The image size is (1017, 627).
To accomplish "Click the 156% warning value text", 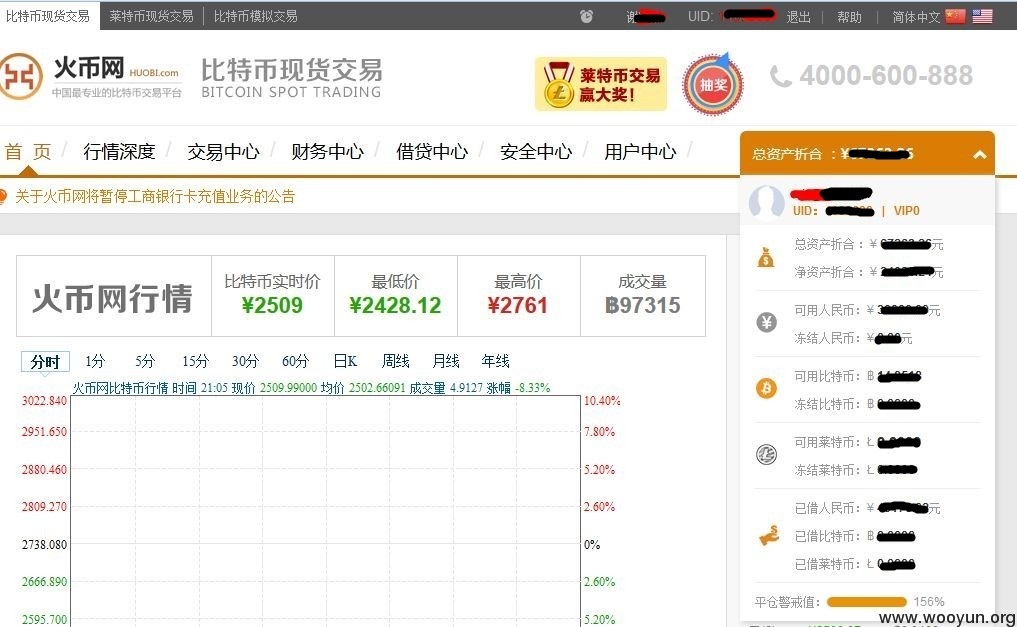I will point(929,602).
